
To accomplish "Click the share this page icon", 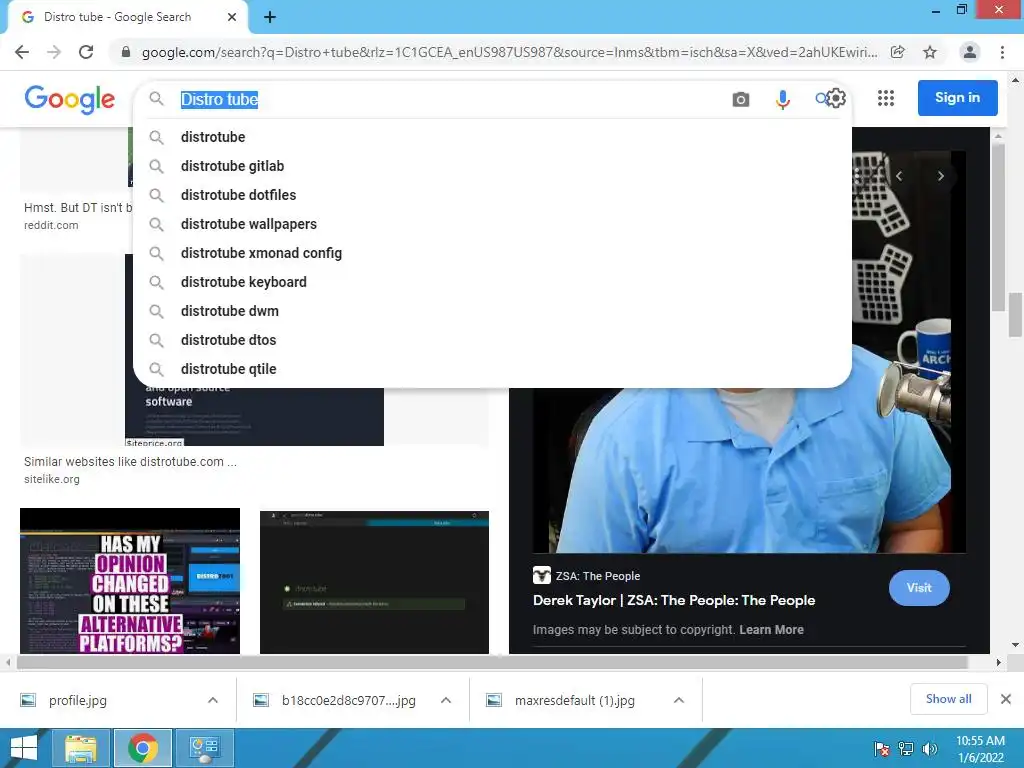I will (898, 52).
